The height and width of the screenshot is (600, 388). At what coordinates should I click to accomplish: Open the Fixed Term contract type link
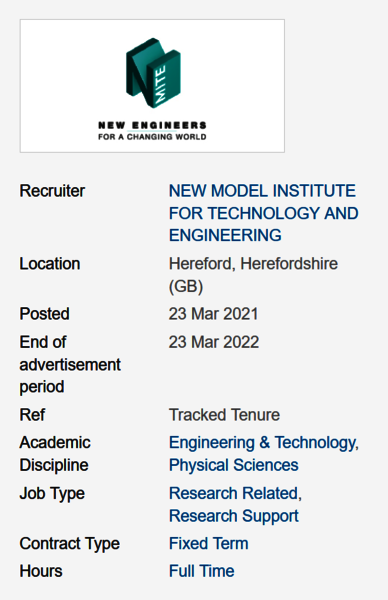point(209,543)
